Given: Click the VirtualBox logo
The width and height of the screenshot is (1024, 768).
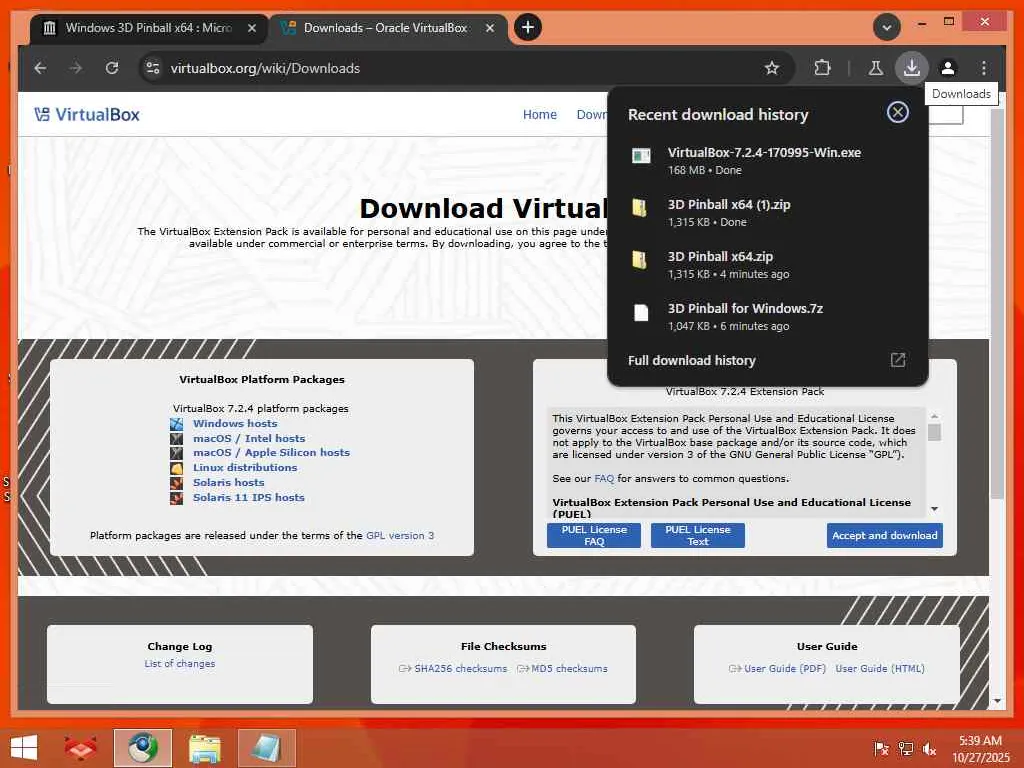Looking at the screenshot, I should click(87, 114).
